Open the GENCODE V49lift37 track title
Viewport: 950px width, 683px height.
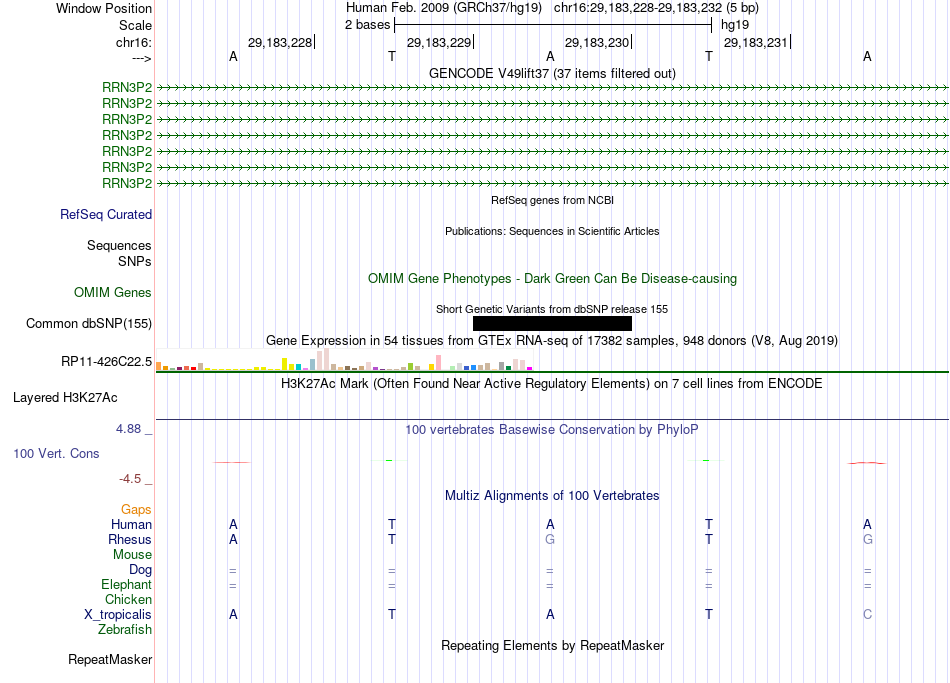[x=552, y=73]
